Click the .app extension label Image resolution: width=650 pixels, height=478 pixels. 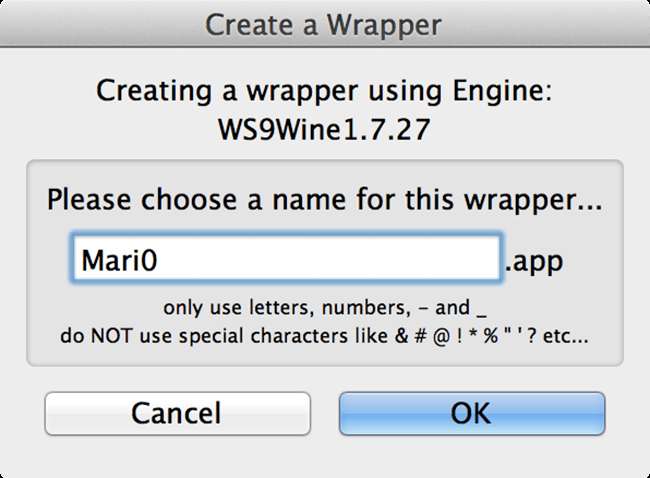coord(534,262)
